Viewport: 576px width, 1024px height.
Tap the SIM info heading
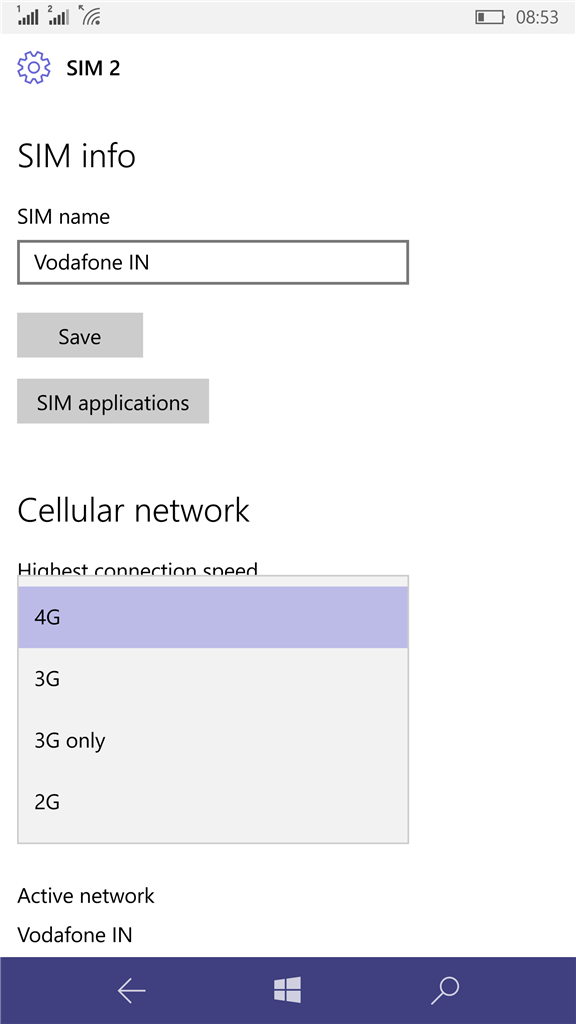tap(76, 156)
